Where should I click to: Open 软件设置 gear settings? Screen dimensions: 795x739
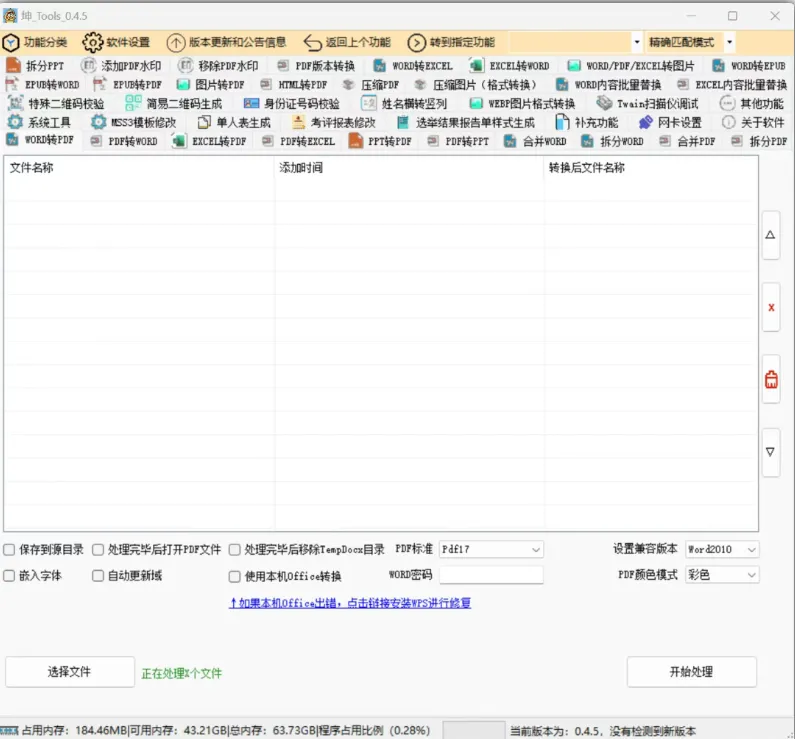[x=117, y=42]
